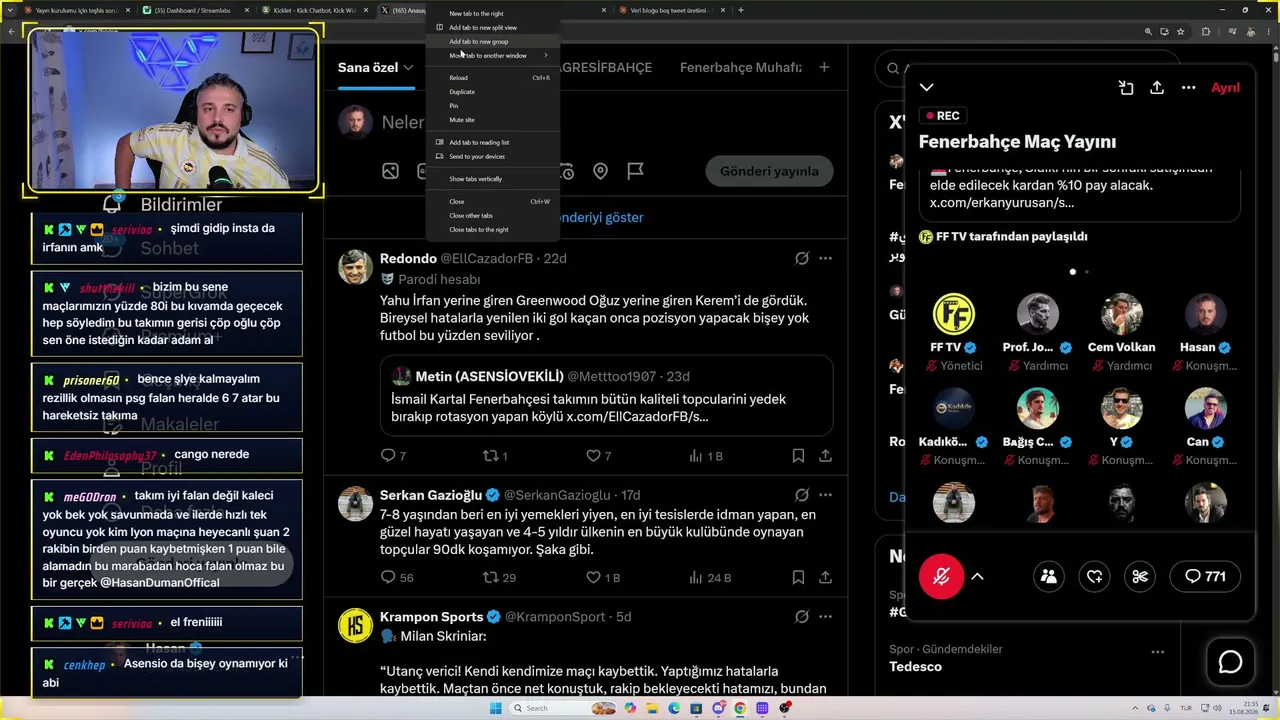
Task: Open the three-dot menu in space panel
Action: click(x=1188, y=88)
